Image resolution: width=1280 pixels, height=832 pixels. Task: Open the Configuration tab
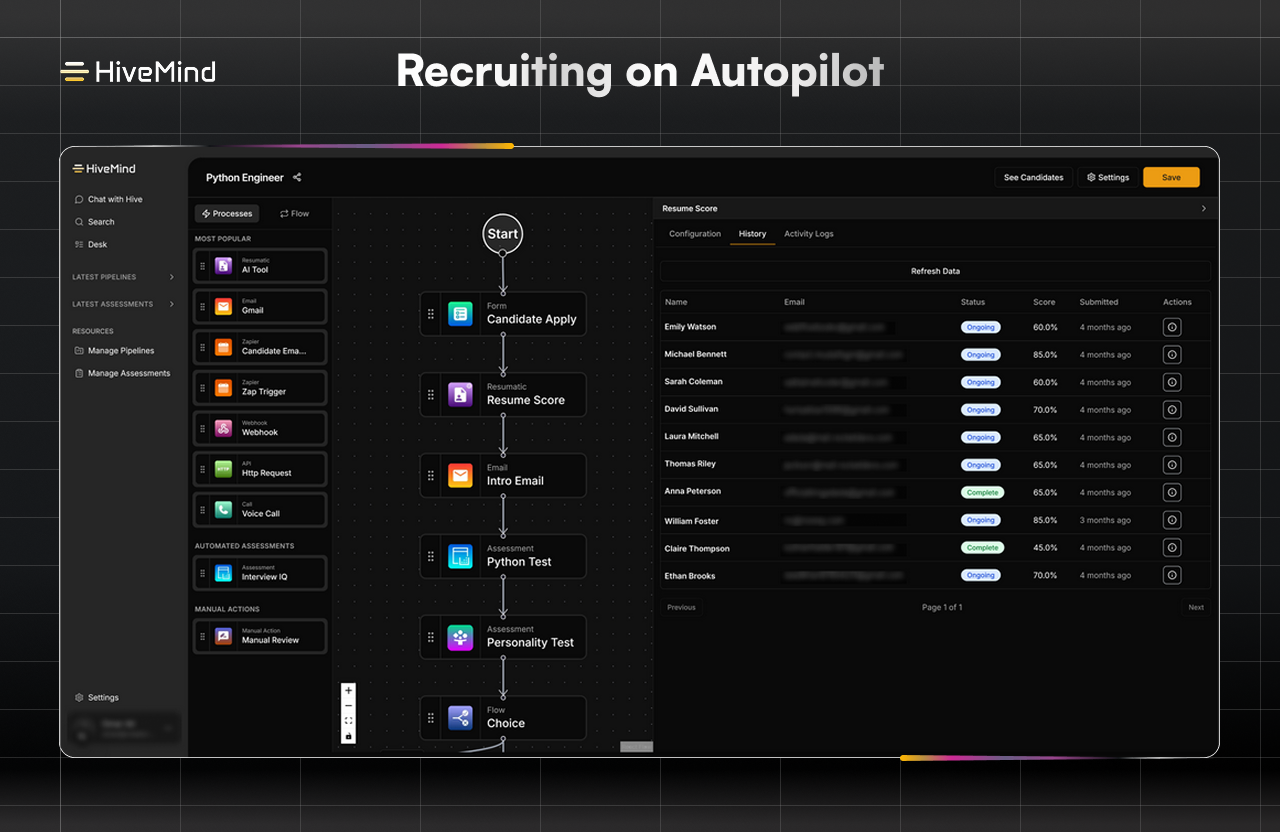[695, 234]
